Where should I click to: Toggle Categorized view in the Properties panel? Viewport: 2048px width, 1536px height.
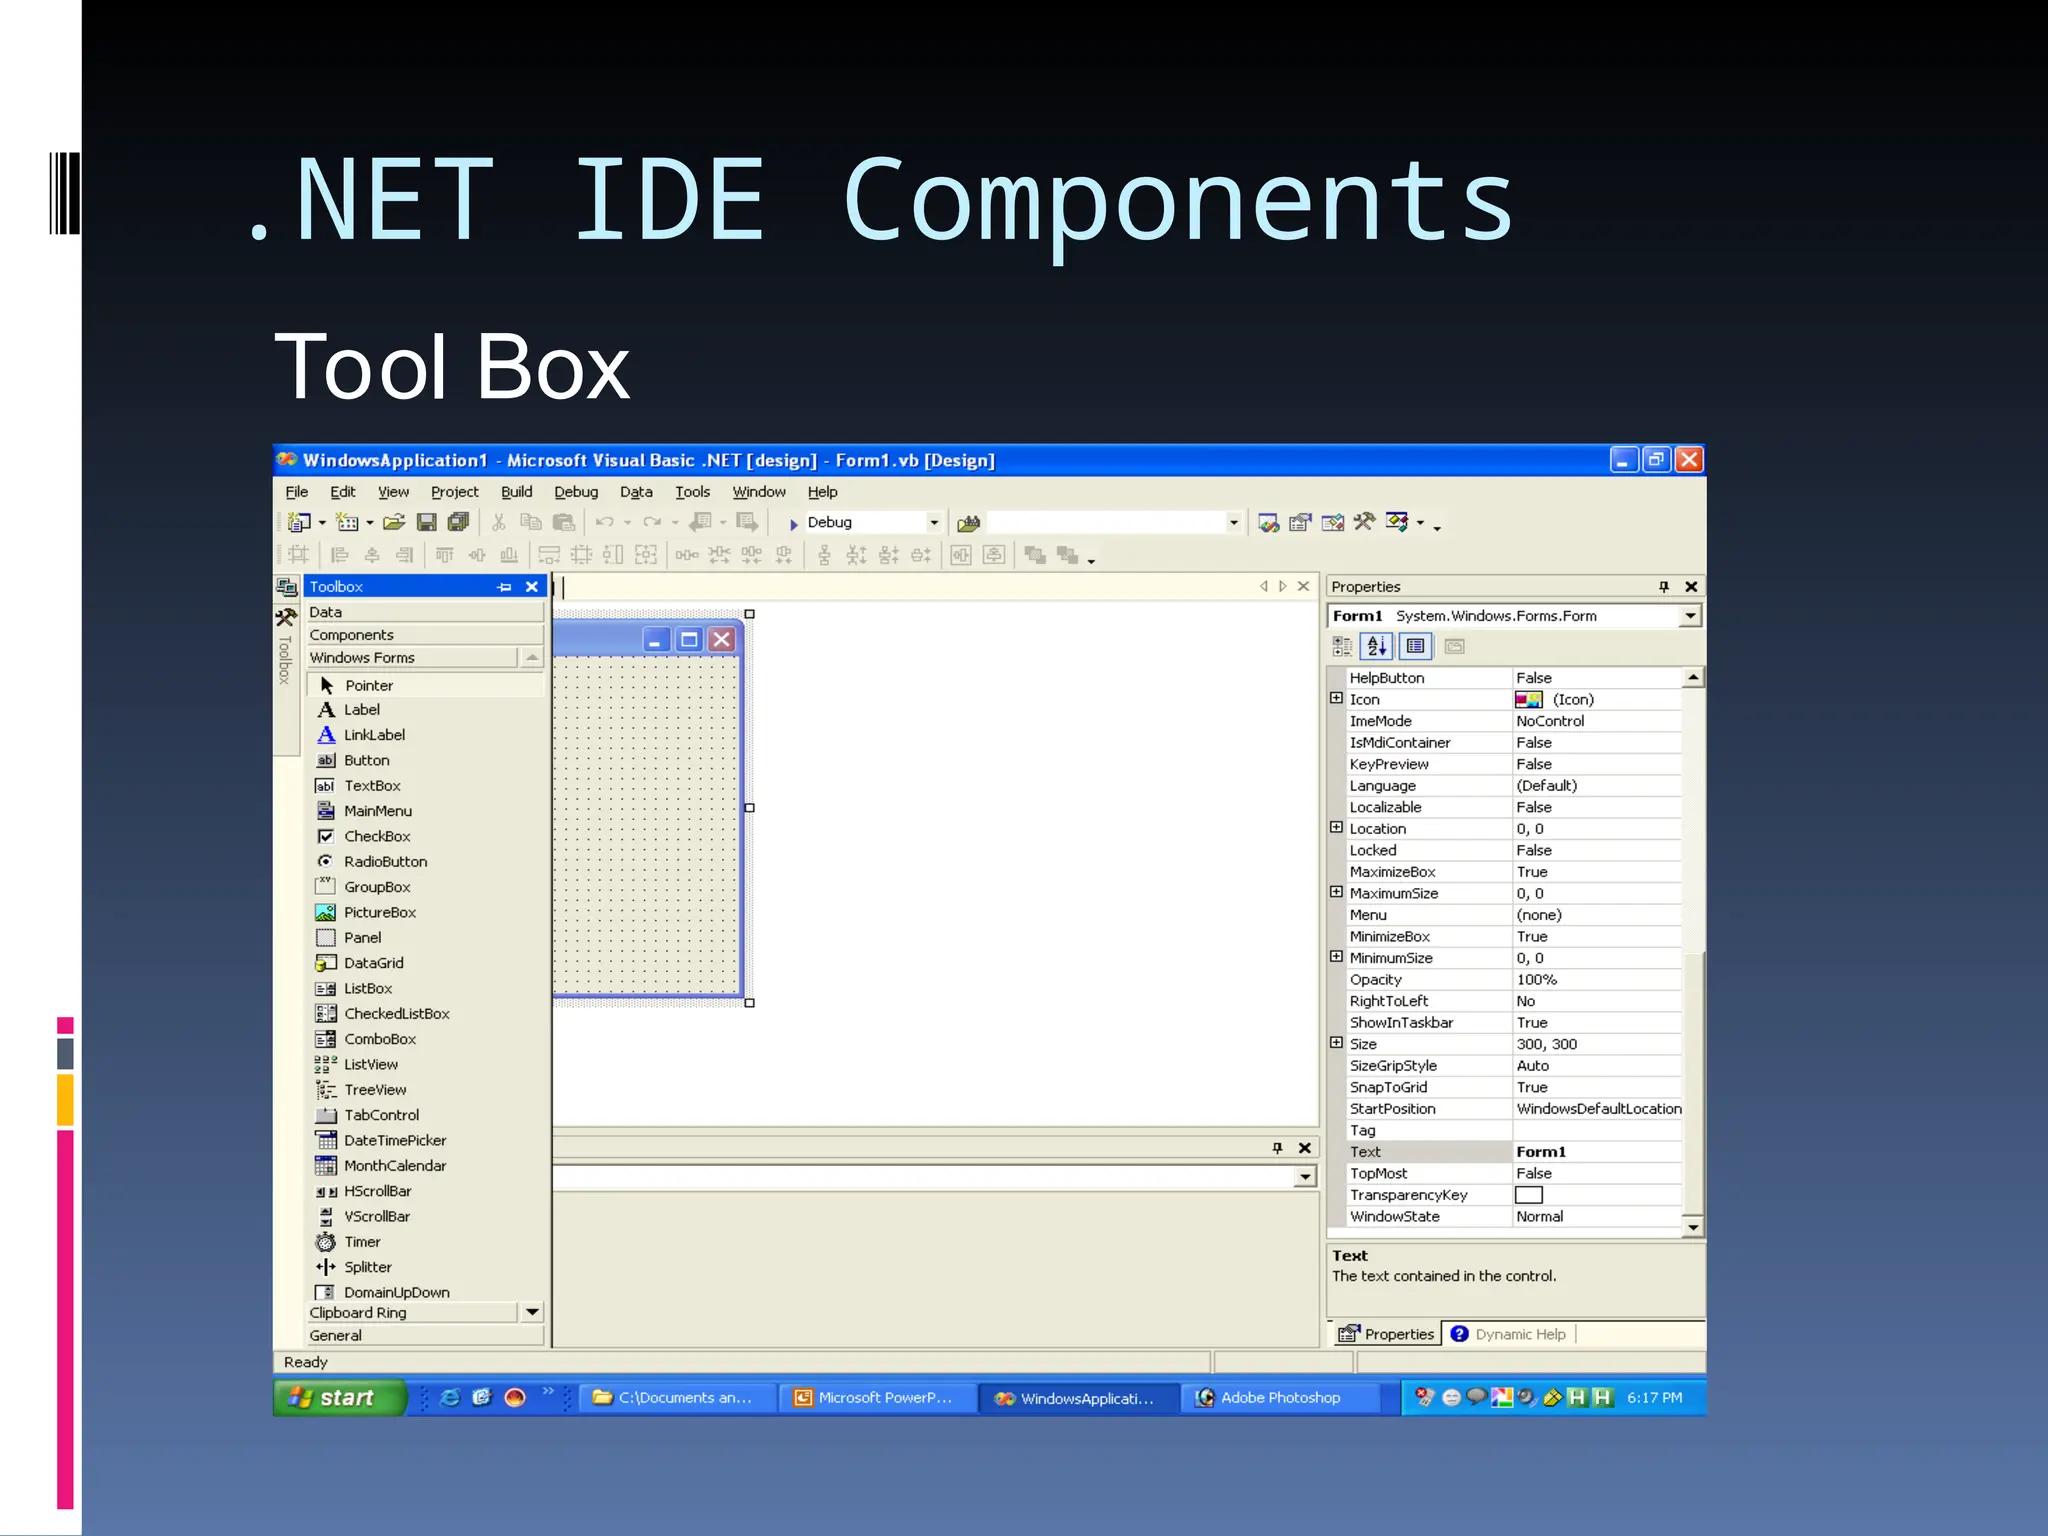click(1342, 647)
